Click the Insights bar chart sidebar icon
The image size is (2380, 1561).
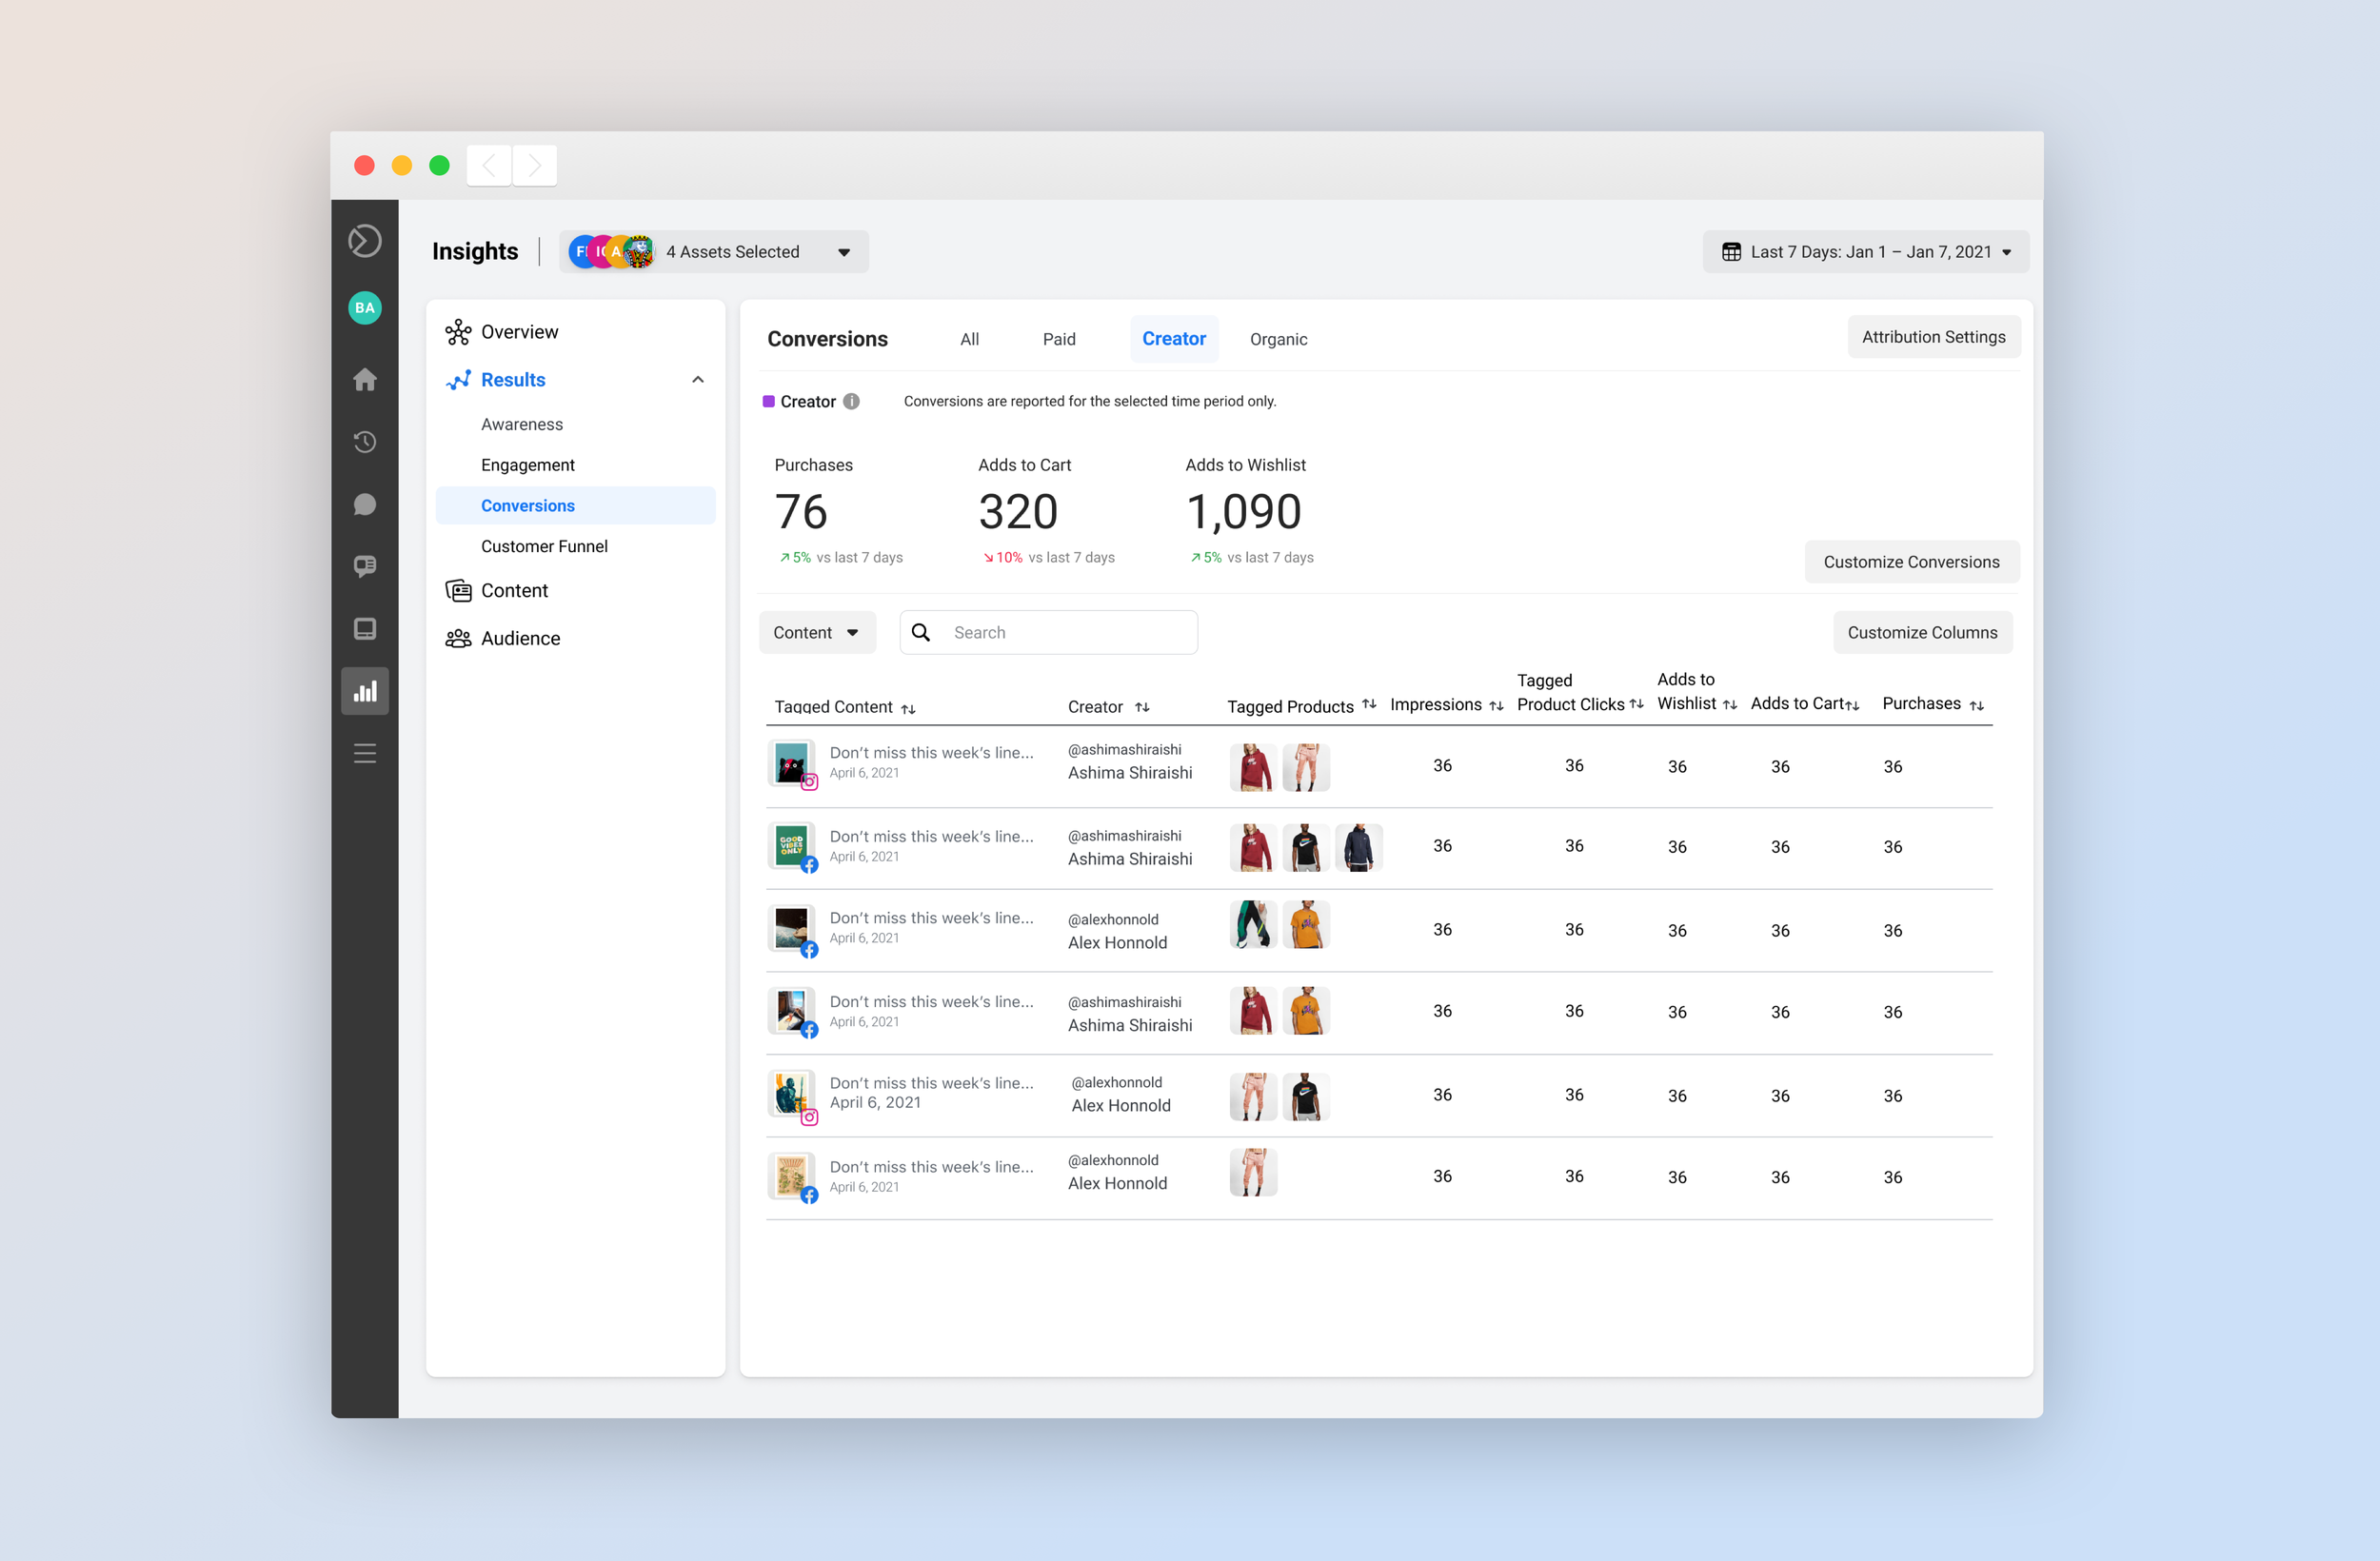coord(364,691)
